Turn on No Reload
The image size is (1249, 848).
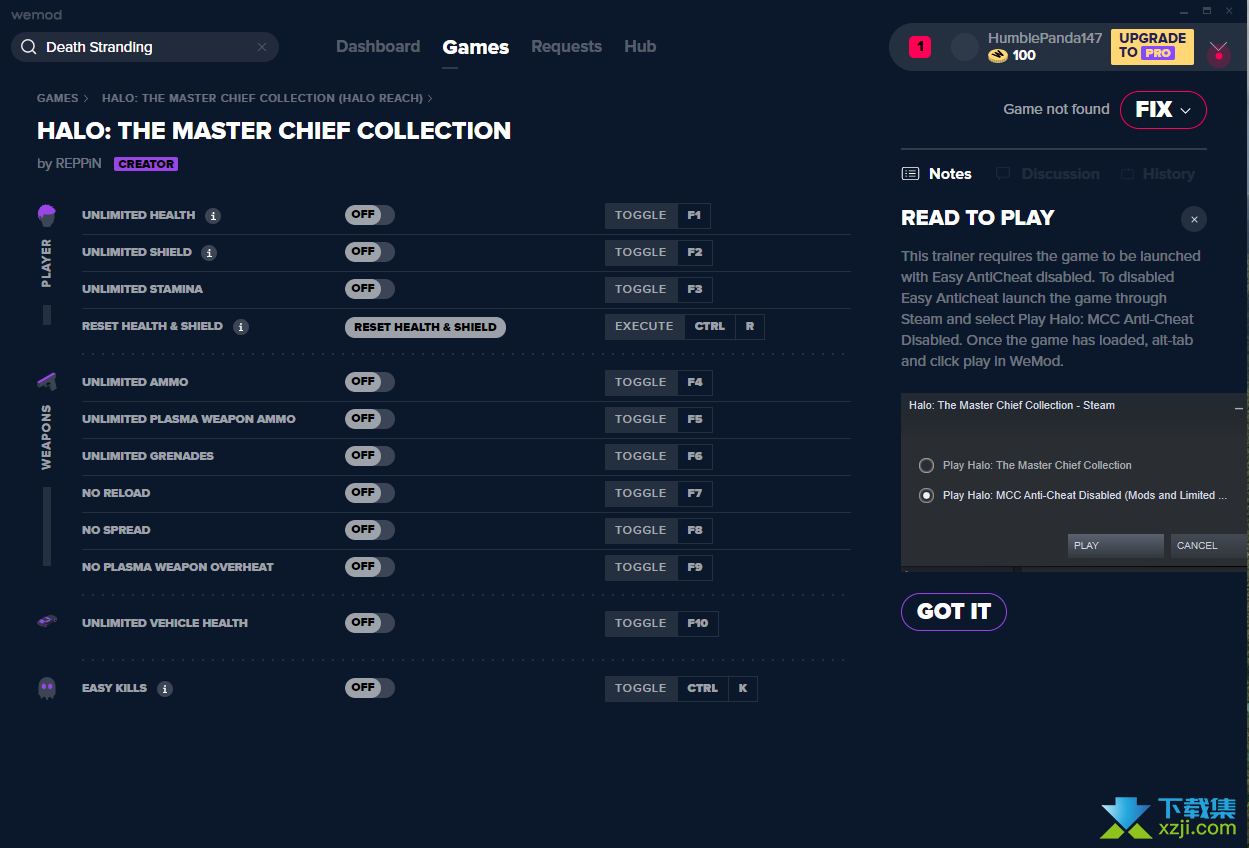tap(370, 493)
